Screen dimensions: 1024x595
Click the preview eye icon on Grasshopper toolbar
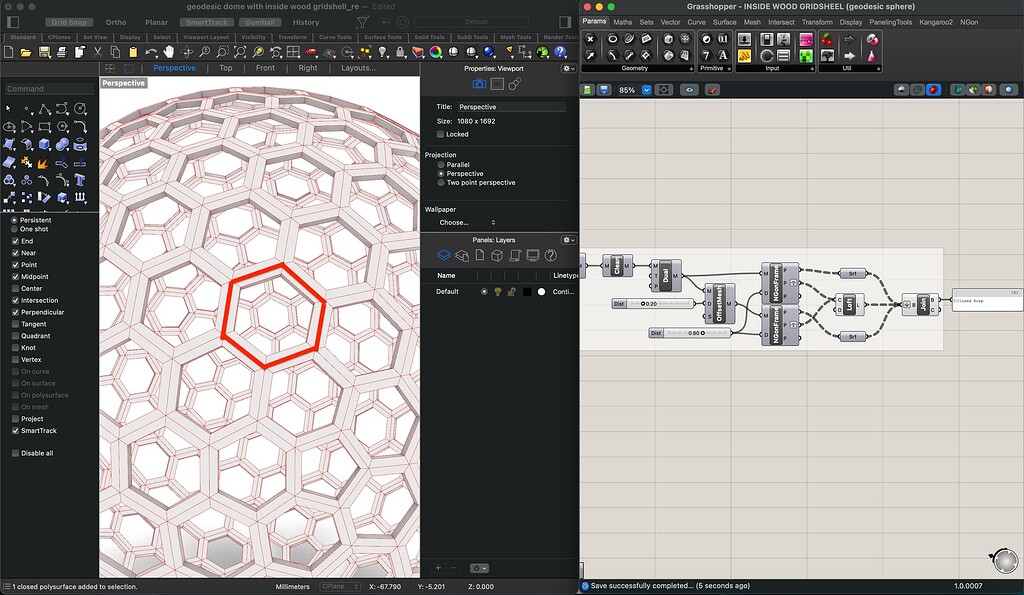689,89
